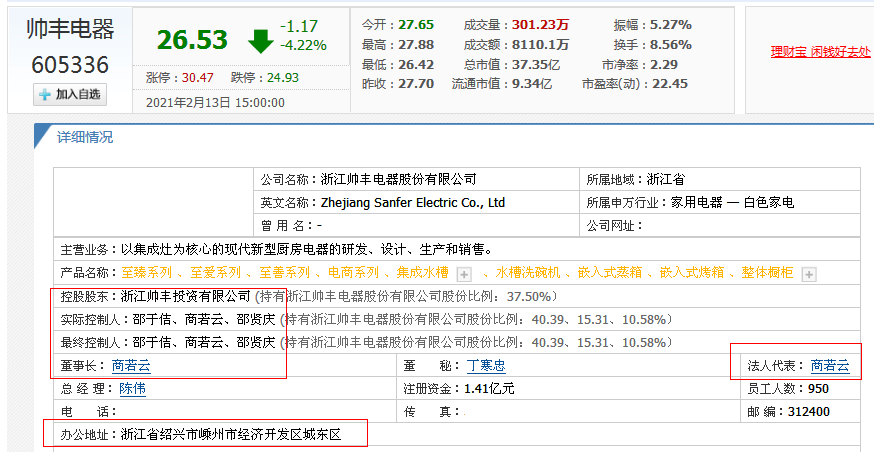Click 振幅 value 5.27%
874x452 pixels.
pyautogui.click(x=671, y=25)
